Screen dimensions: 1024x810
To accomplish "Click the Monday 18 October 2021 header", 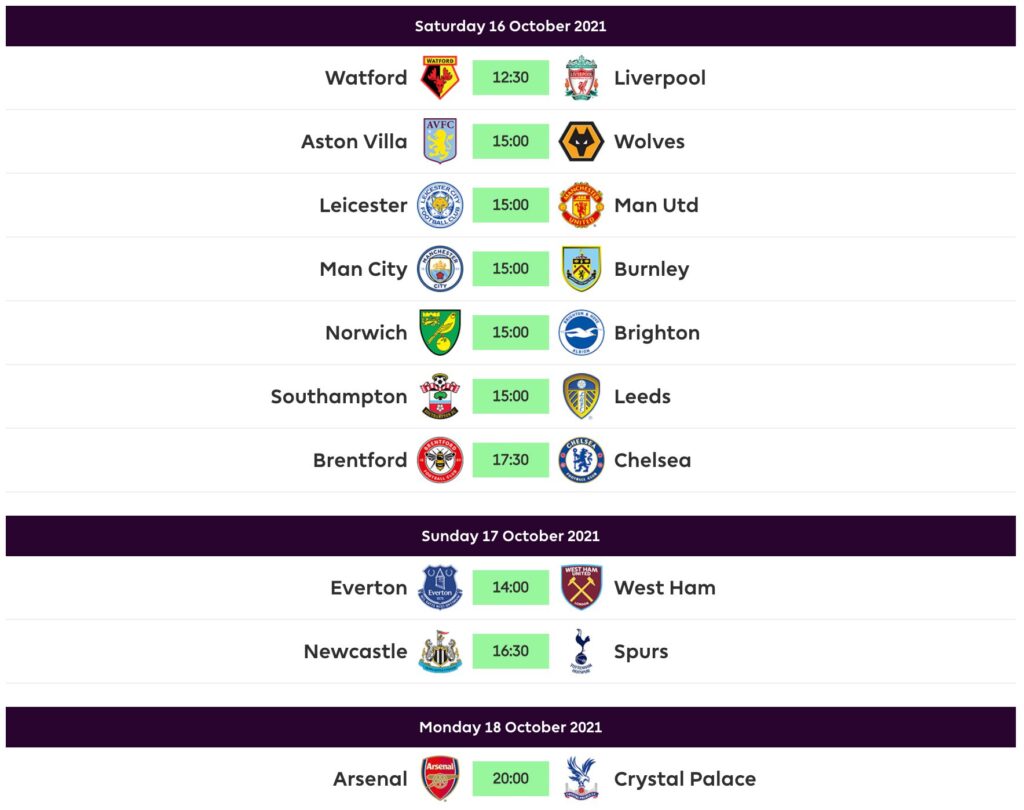I will (510, 727).
